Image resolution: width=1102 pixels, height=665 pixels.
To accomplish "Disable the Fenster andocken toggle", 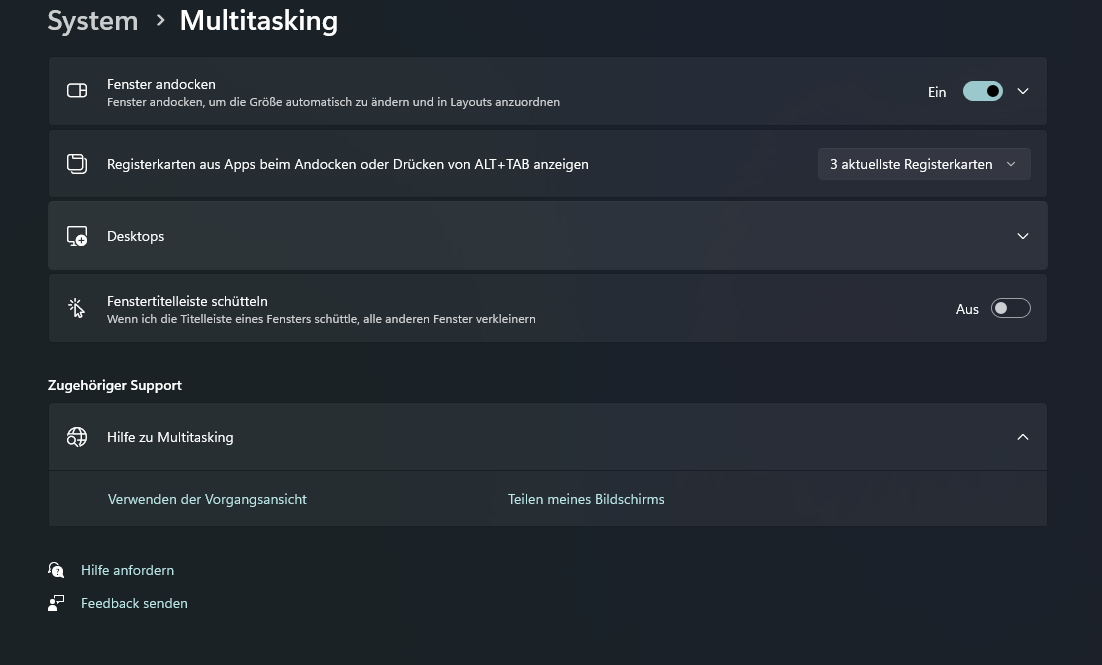I will pyautogui.click(x=982, y=91).
